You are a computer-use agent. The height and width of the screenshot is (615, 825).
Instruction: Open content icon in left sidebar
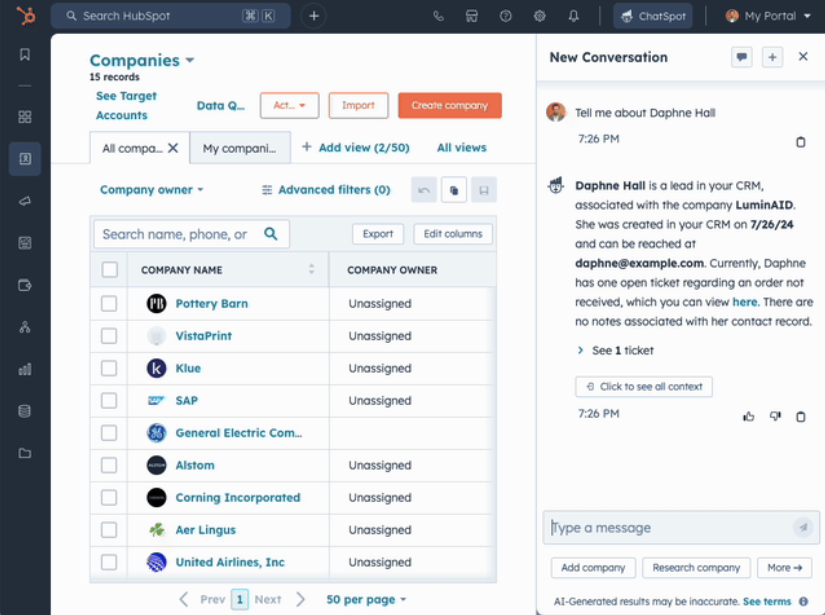pos(25,243)
